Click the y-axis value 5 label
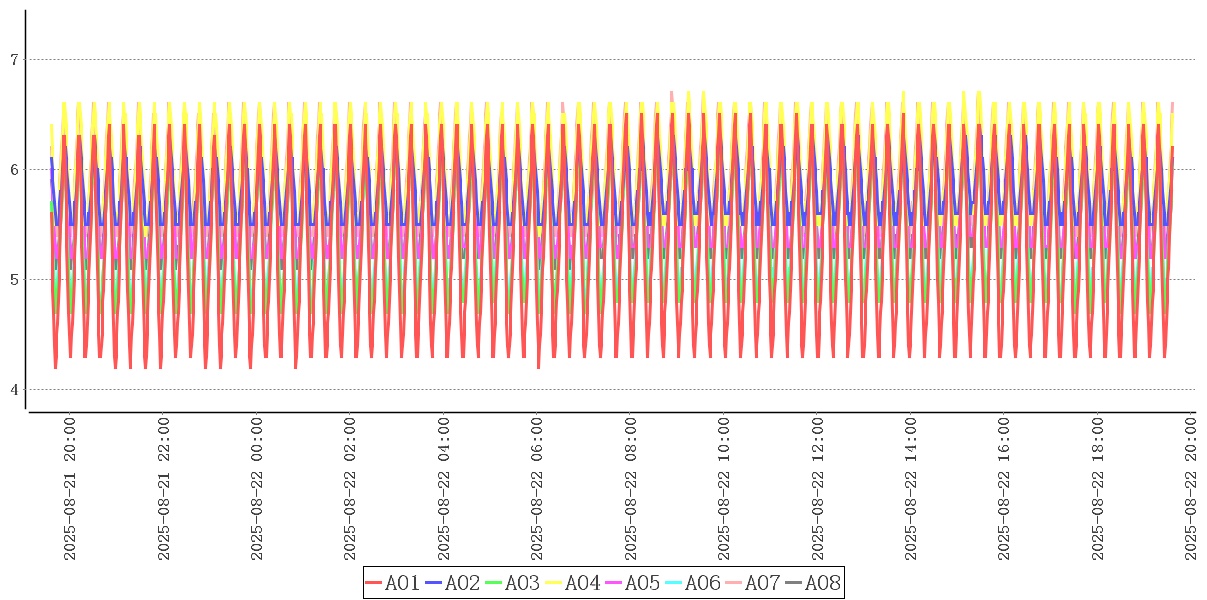 (14, 280)
